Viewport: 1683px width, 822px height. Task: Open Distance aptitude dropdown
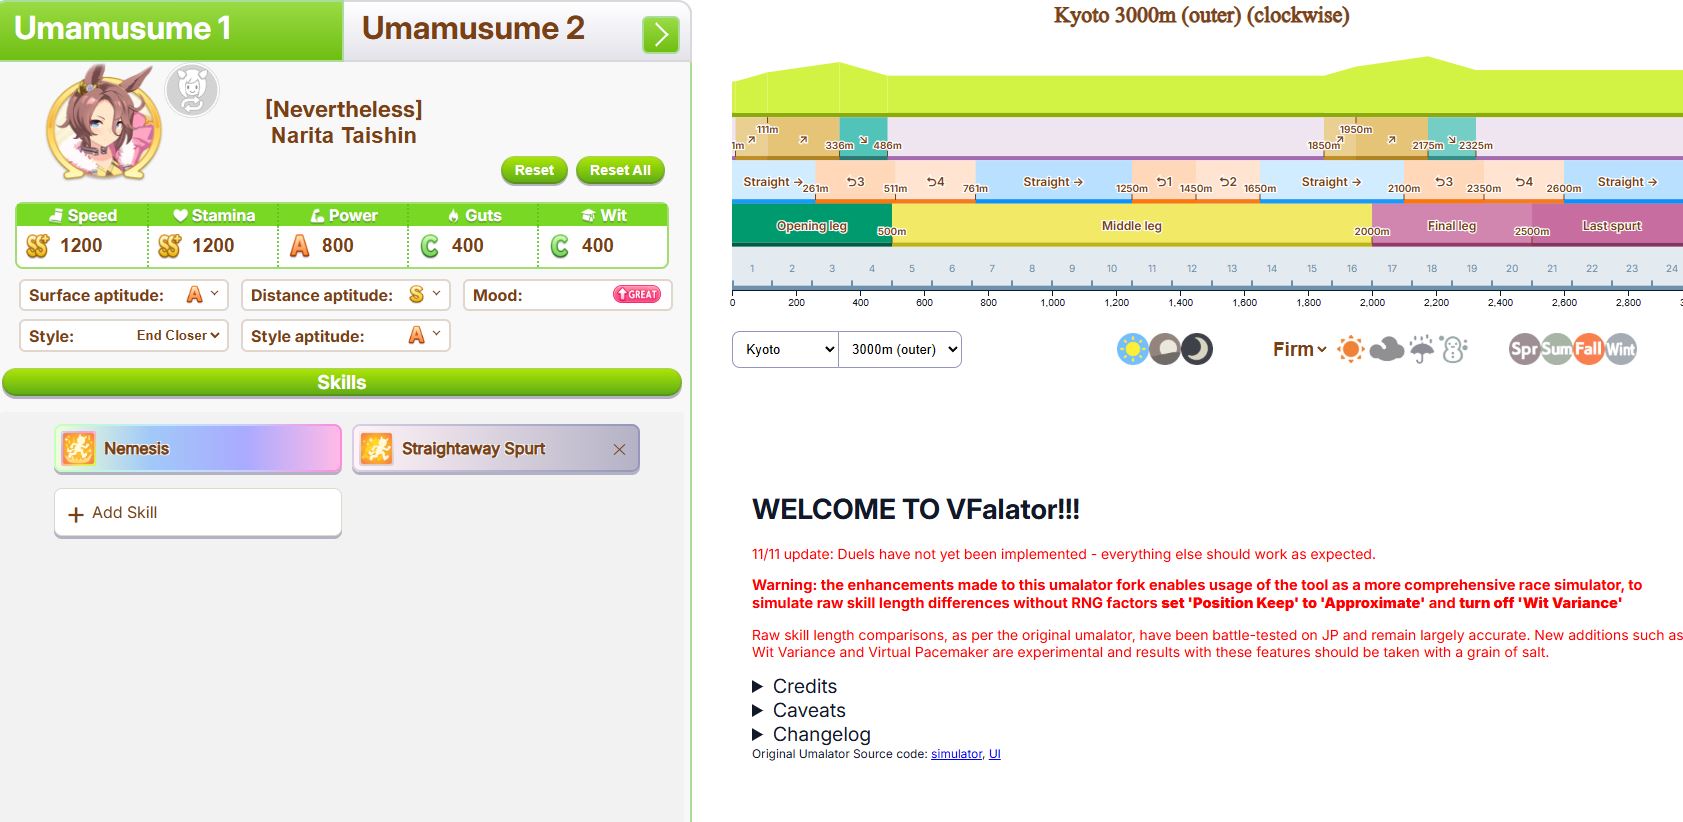[x=425, y=295]
